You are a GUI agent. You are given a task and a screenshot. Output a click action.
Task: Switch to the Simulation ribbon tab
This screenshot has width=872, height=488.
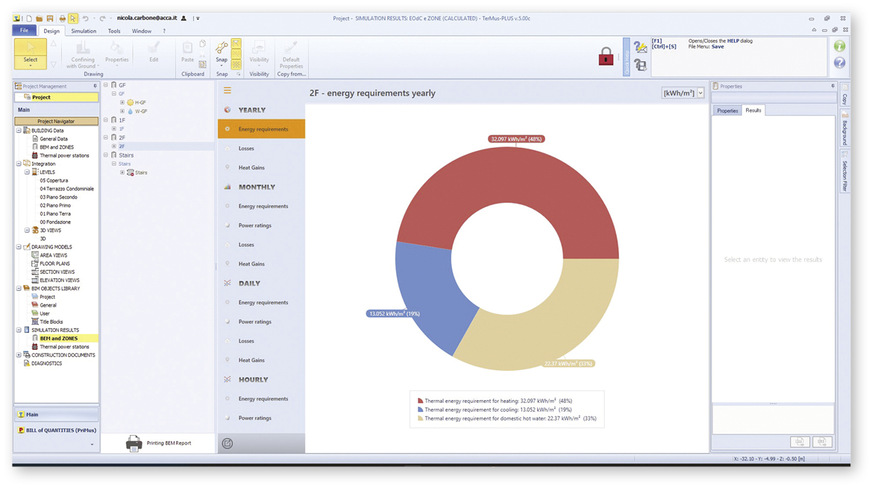point(84,31)
